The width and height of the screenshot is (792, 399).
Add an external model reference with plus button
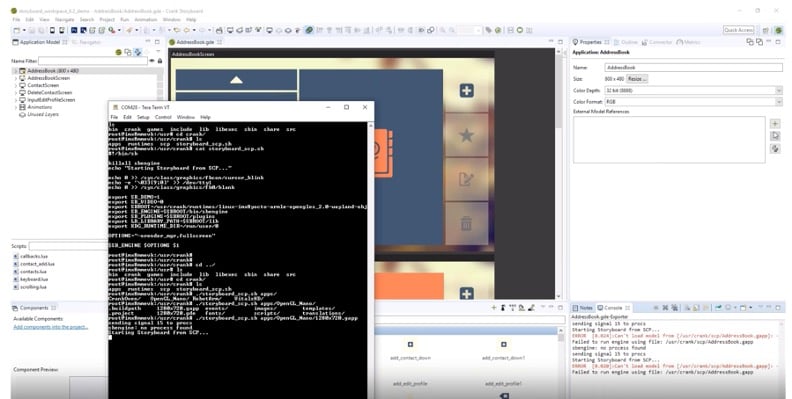pos(775,124)
